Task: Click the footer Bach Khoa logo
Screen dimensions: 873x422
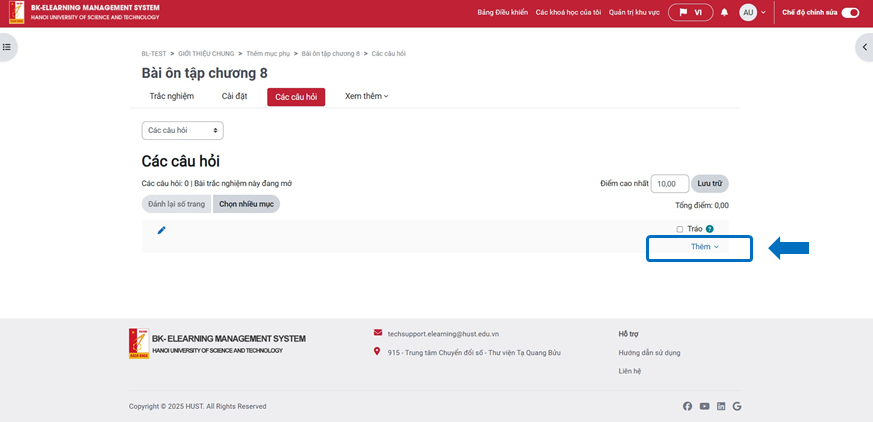Action: click(x=139, y=343)
